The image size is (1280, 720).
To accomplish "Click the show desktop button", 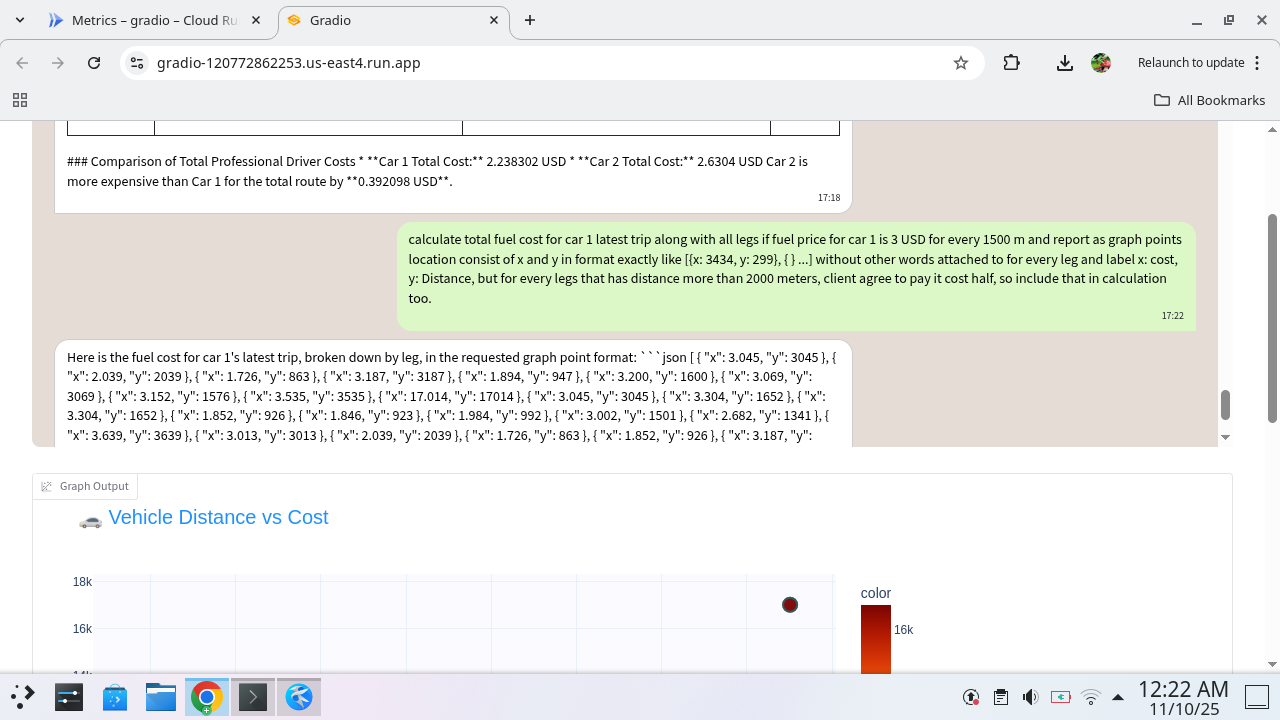I will 1257,697.
